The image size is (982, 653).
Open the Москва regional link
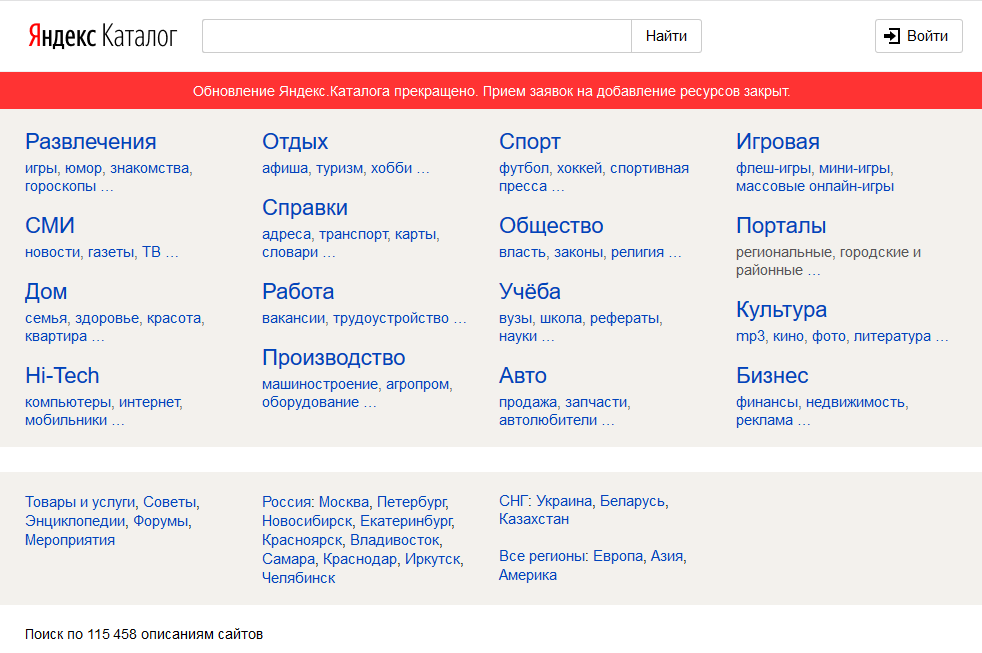click(343, 502)
